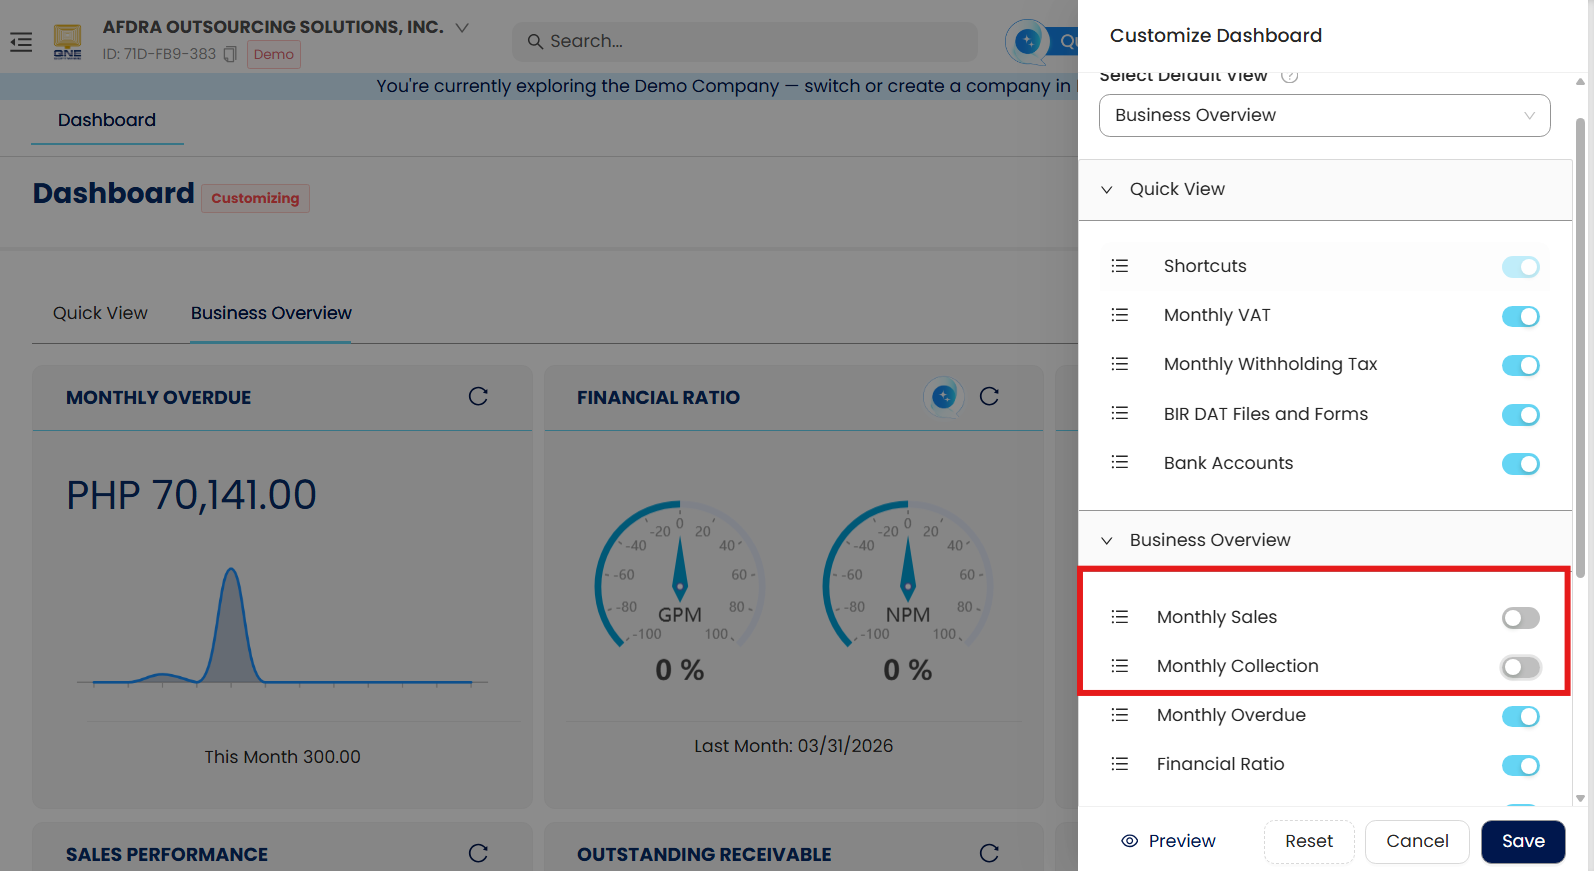This screenshot has width=1594, height=871.
Task: Click the Monthly Overdue line chart
Action: point(282,626)
